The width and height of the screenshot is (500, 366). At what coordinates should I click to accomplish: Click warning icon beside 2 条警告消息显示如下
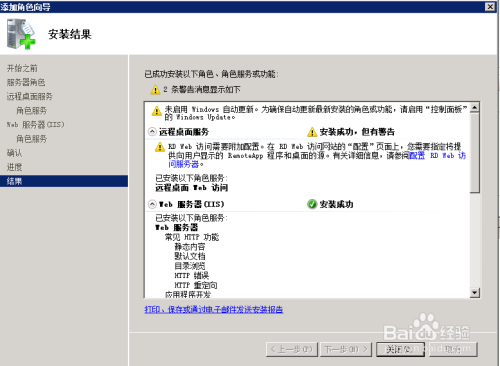tap(155, 90)
